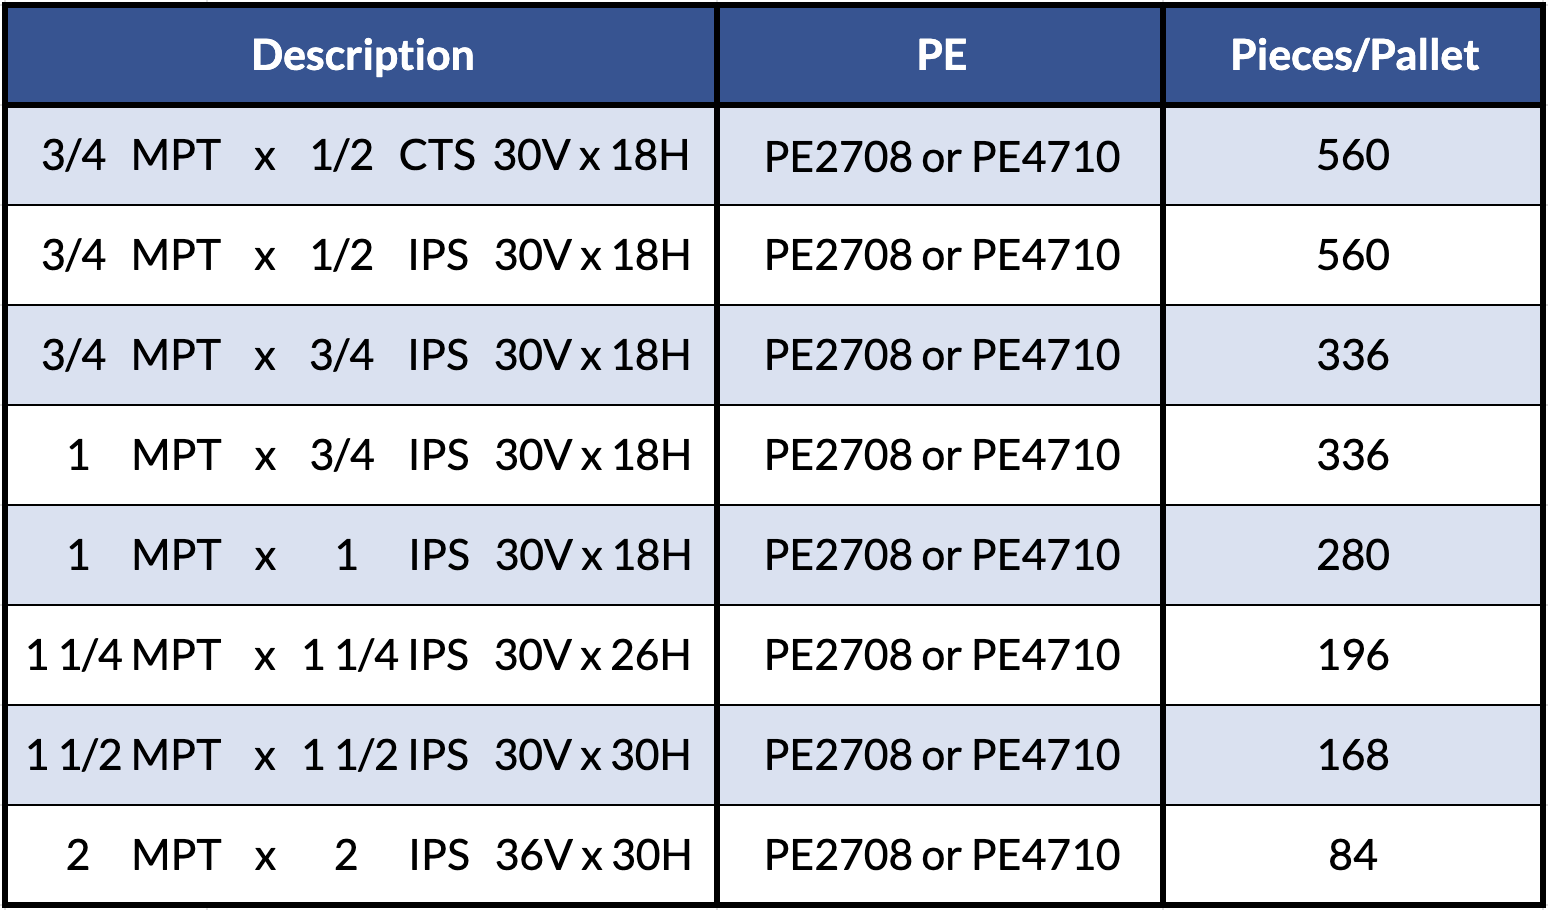Click the PE column header
Screen dimensions: 1548x910
coord(941,55)
